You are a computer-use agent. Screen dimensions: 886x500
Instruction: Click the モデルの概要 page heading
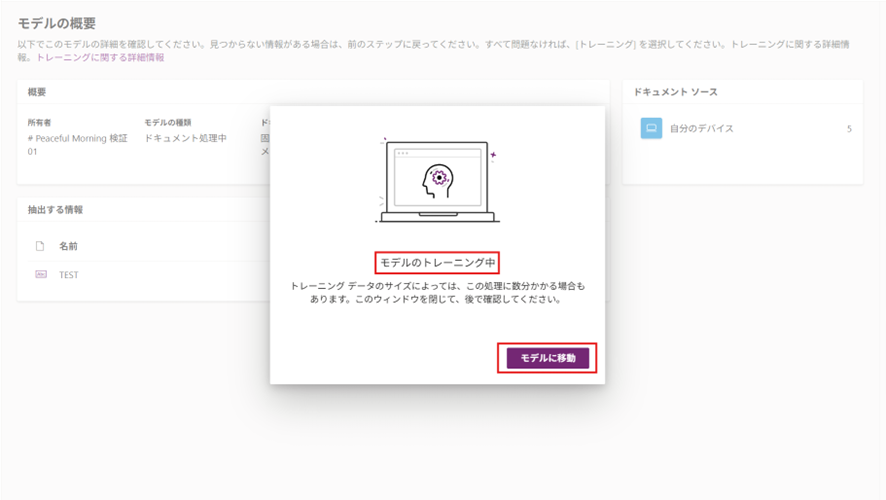[57, 23]
